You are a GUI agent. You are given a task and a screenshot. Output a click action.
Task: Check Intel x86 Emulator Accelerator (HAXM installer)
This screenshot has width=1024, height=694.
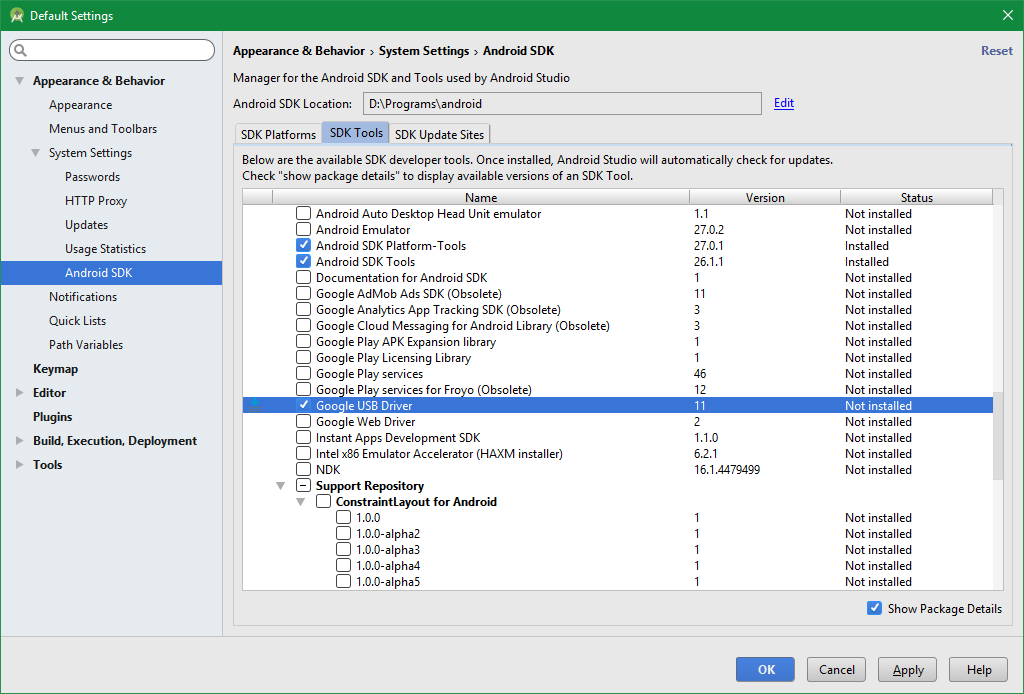point(303,453)
